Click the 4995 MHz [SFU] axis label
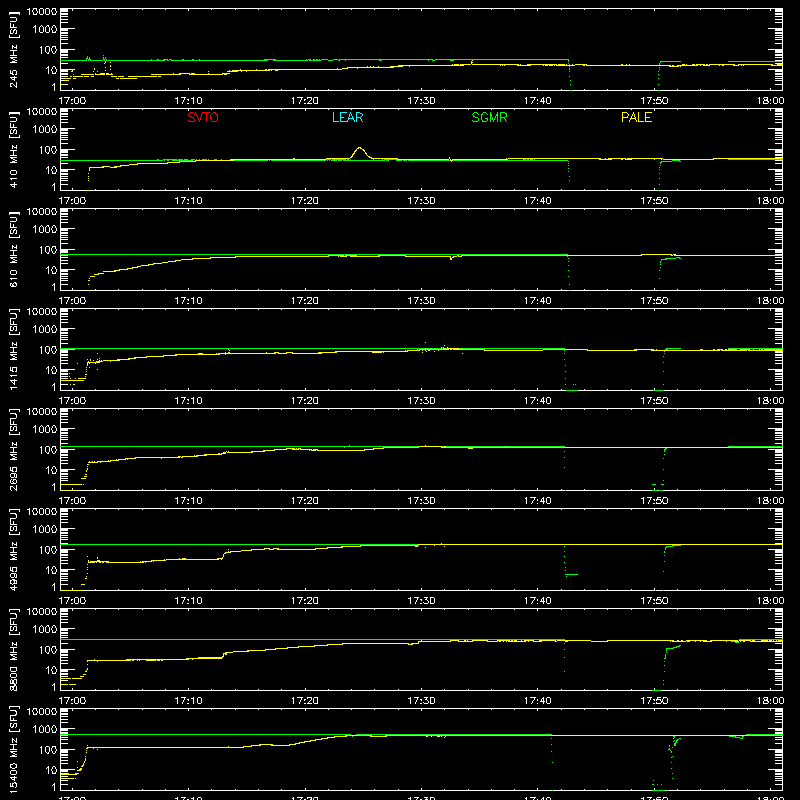 coord(14,549)
